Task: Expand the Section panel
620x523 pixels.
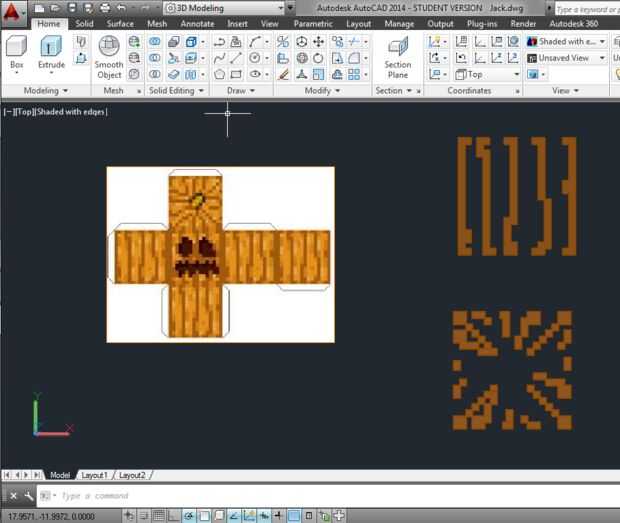Action: point(393,91)
